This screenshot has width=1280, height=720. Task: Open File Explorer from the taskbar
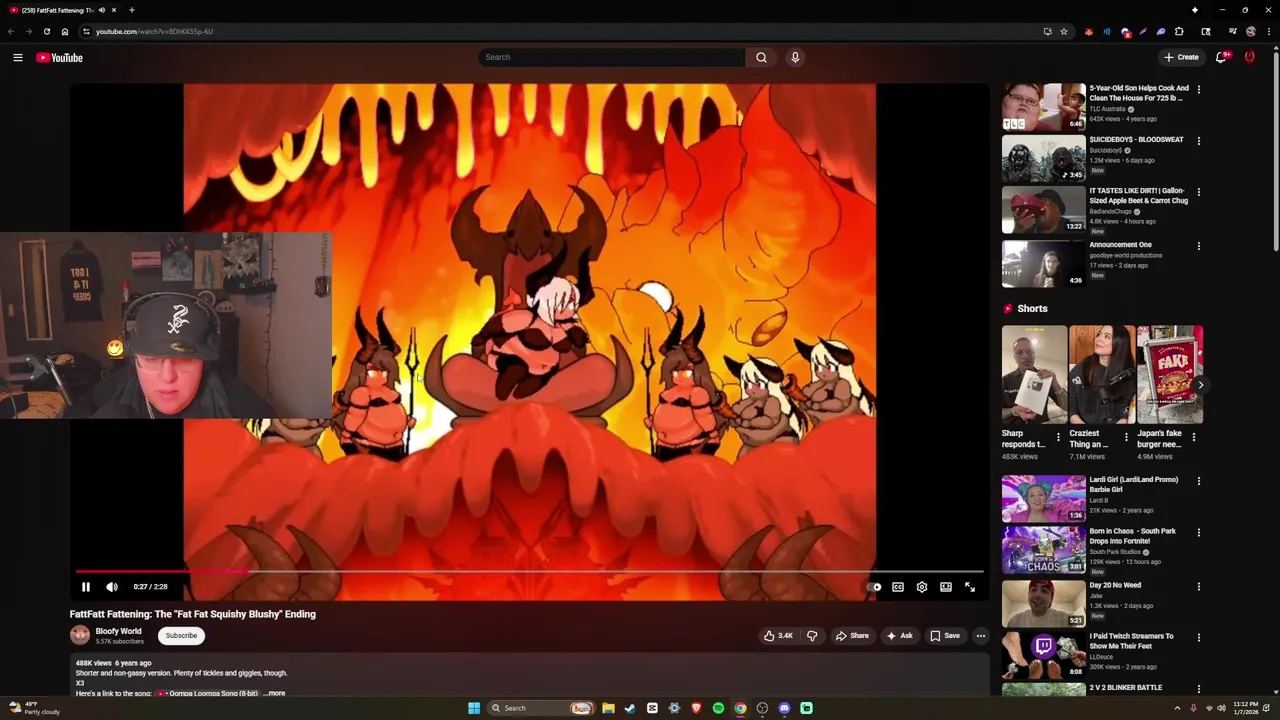[608, 708]
